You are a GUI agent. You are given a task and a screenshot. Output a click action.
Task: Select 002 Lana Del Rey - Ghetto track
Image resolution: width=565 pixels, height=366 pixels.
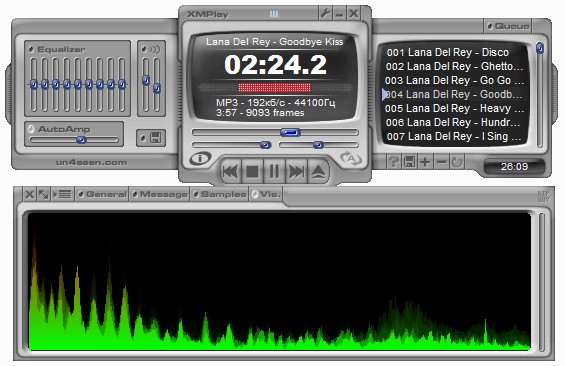click(x=454, y=67)
